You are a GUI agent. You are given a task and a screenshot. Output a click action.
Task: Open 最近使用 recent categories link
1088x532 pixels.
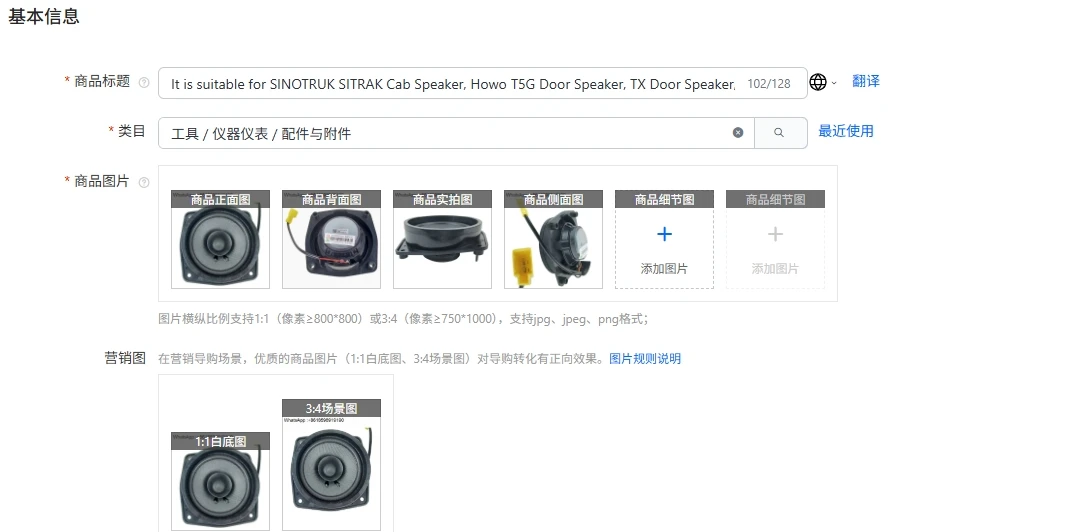pos(846,131)
